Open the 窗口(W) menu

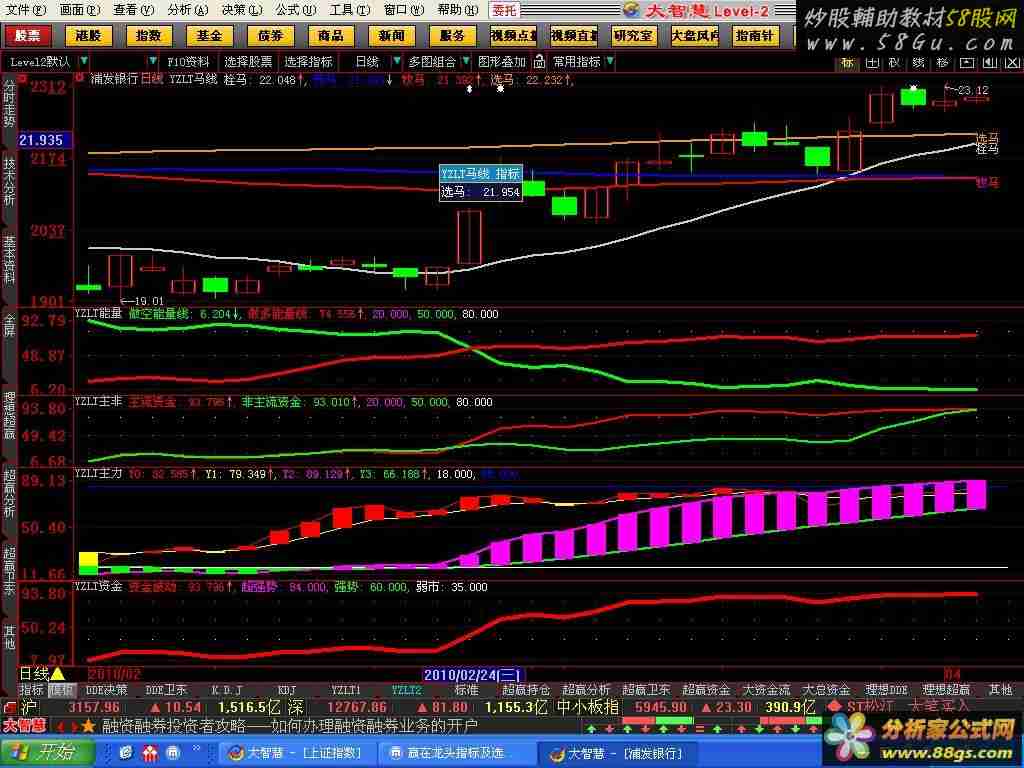click(404, 10)
